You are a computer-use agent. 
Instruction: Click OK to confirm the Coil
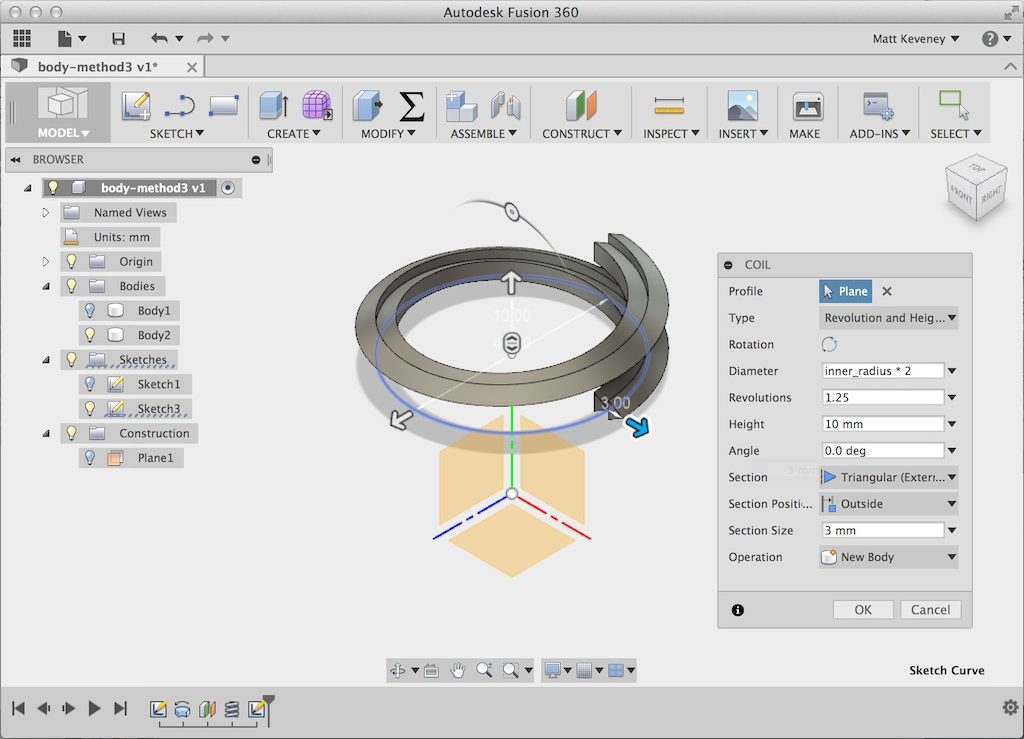tap(862, 609)
